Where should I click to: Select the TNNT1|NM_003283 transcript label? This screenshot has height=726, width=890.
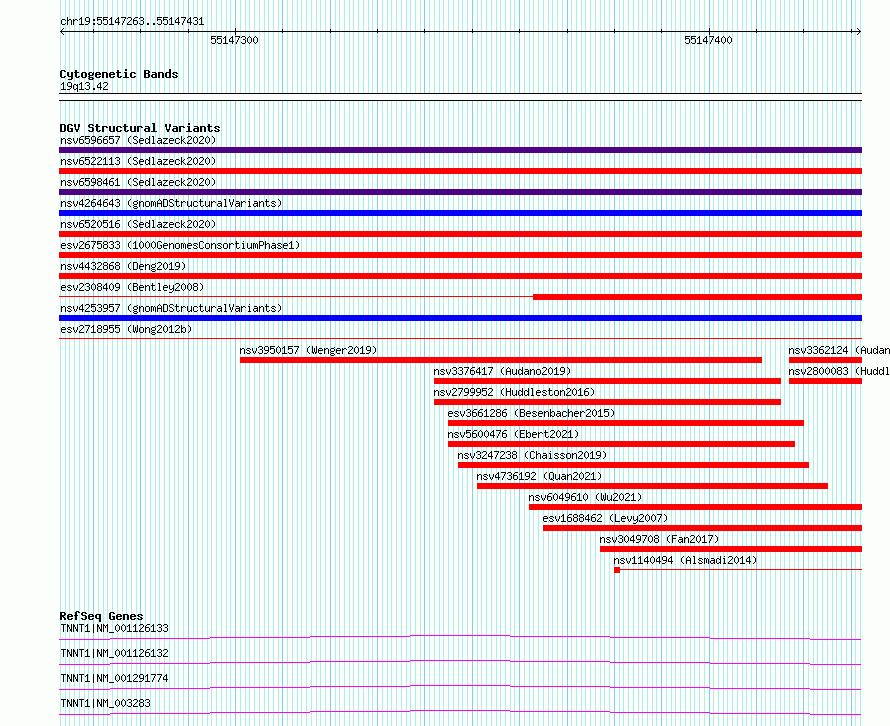[105, 703]
